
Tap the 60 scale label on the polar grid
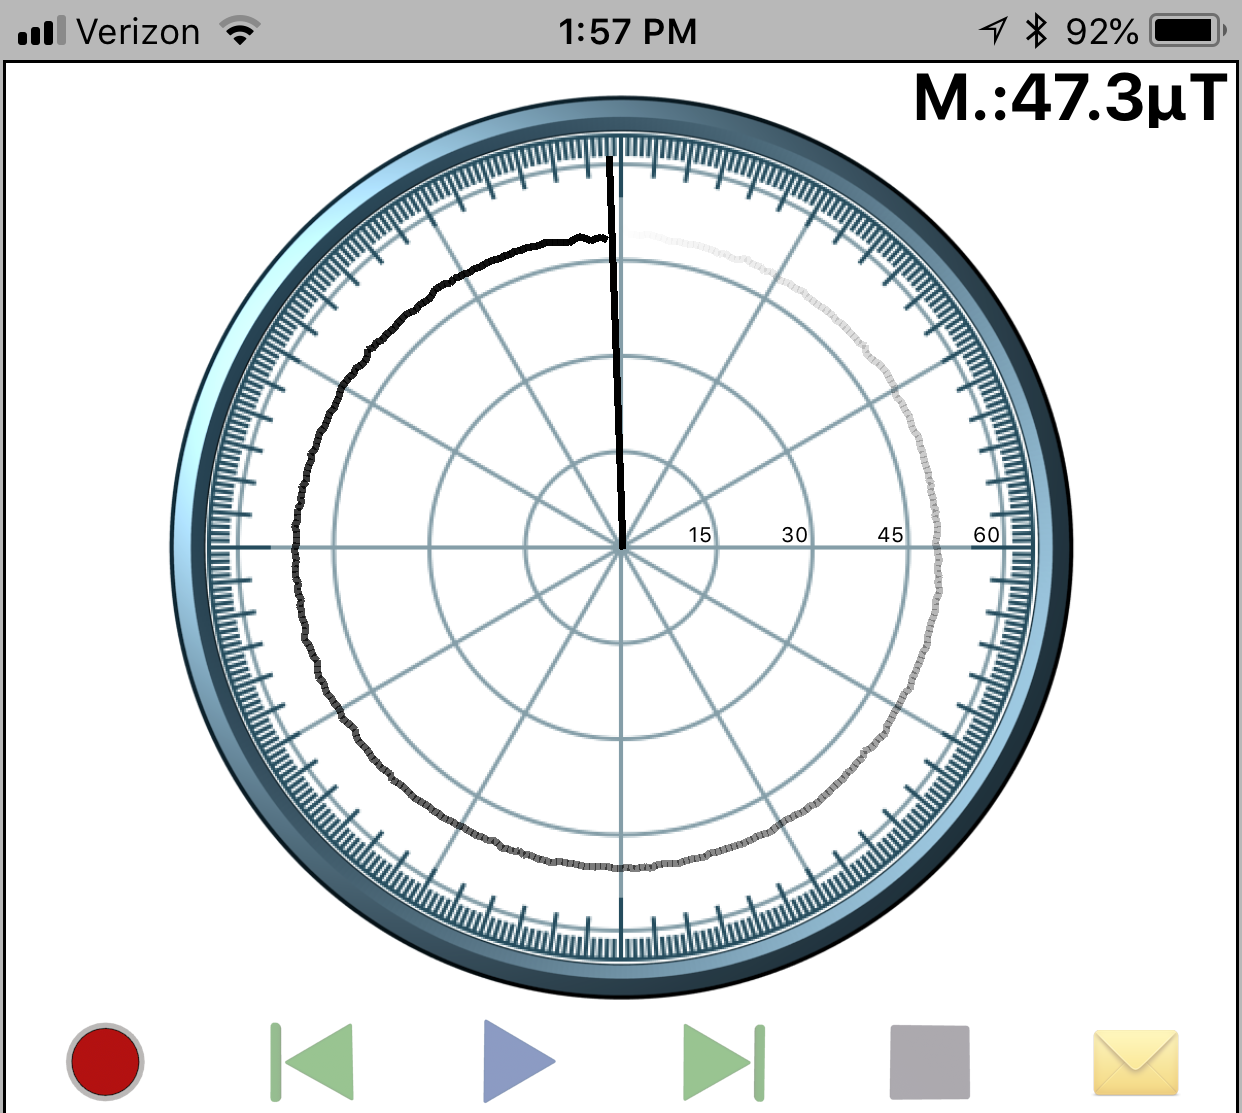pos(987,535)
